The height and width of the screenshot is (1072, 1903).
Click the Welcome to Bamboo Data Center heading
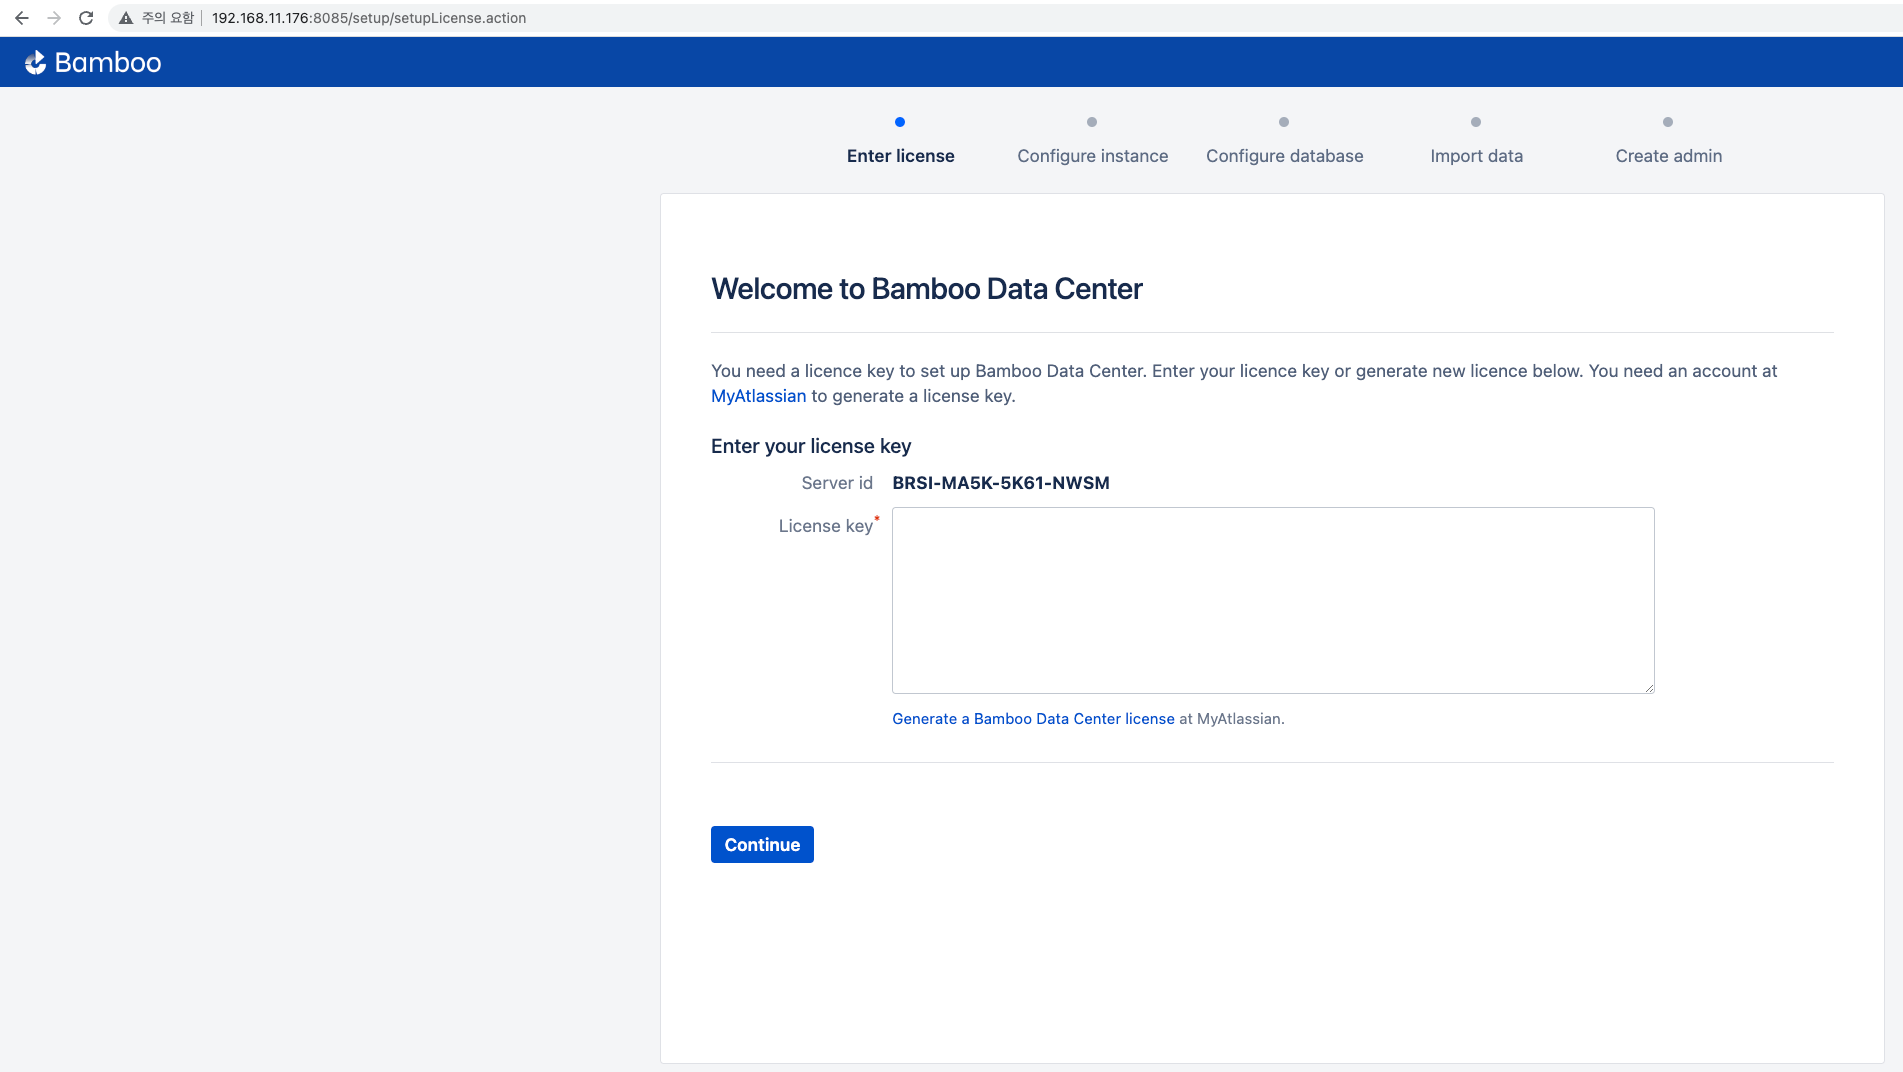click(926, 289)
